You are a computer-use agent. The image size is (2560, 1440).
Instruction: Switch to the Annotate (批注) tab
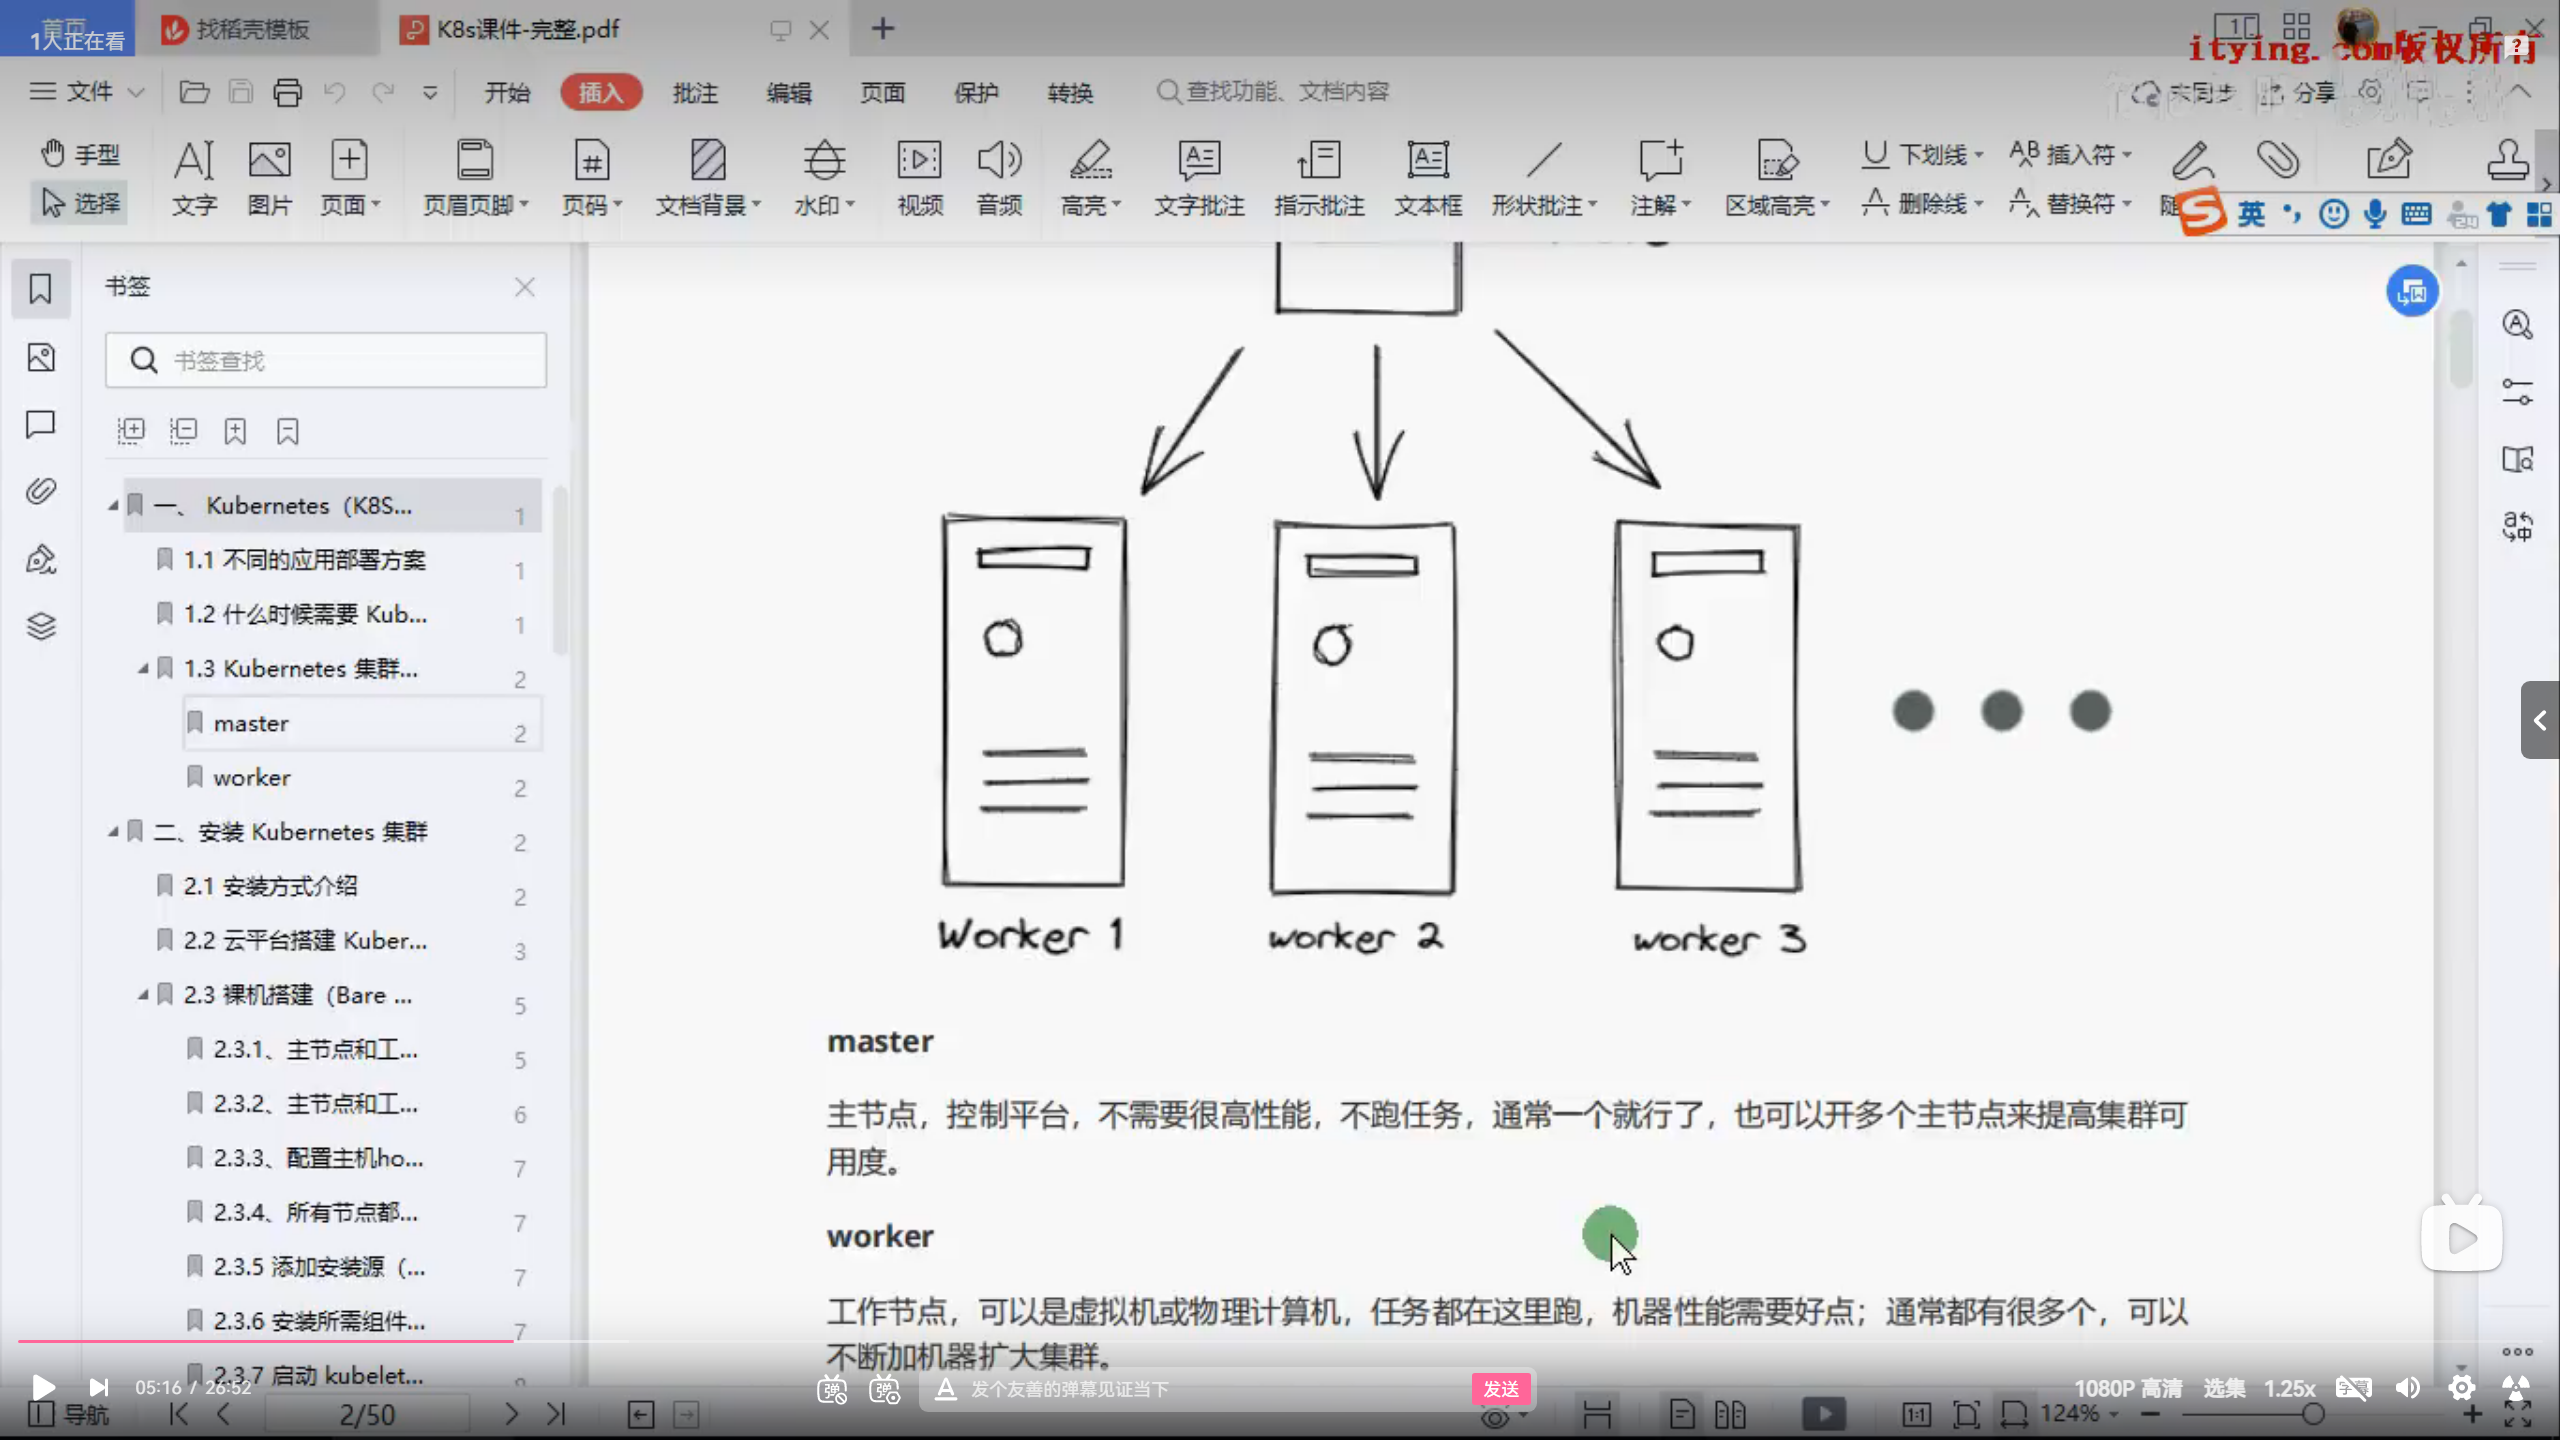coord(695,92)
